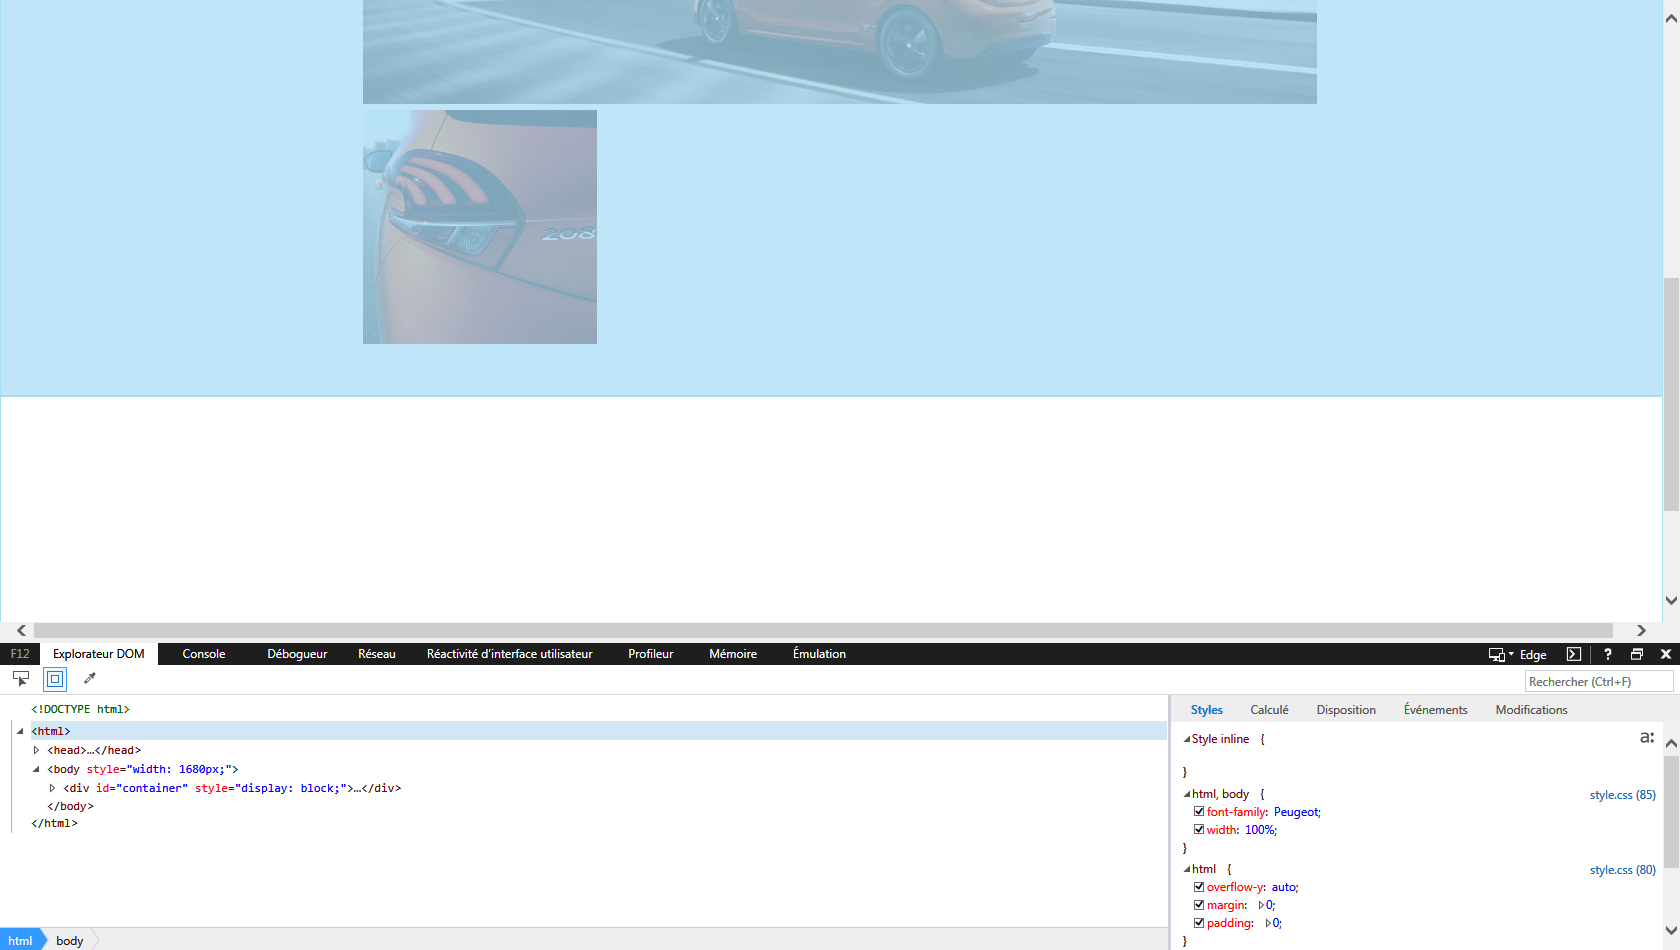1680x950 pixels.
Task: Select the html breadcrumb item
Action: pos(20,940)
